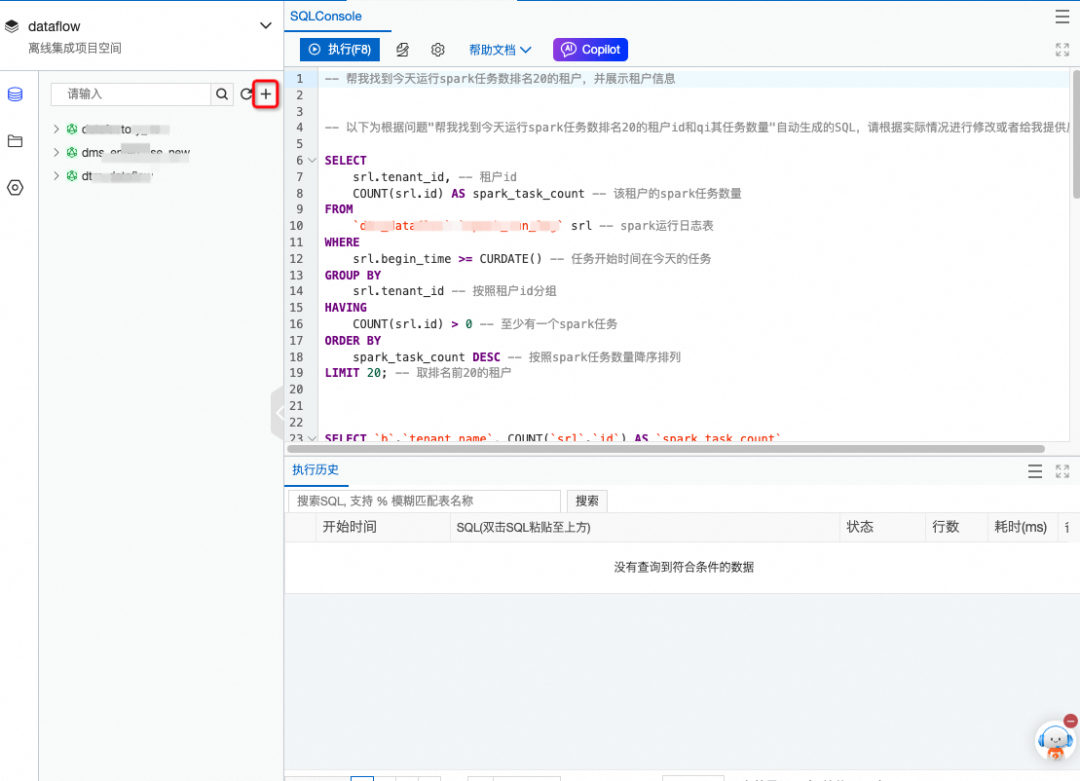
Task: Open the dataflow workspace dropdown
Action: [265, 26]
